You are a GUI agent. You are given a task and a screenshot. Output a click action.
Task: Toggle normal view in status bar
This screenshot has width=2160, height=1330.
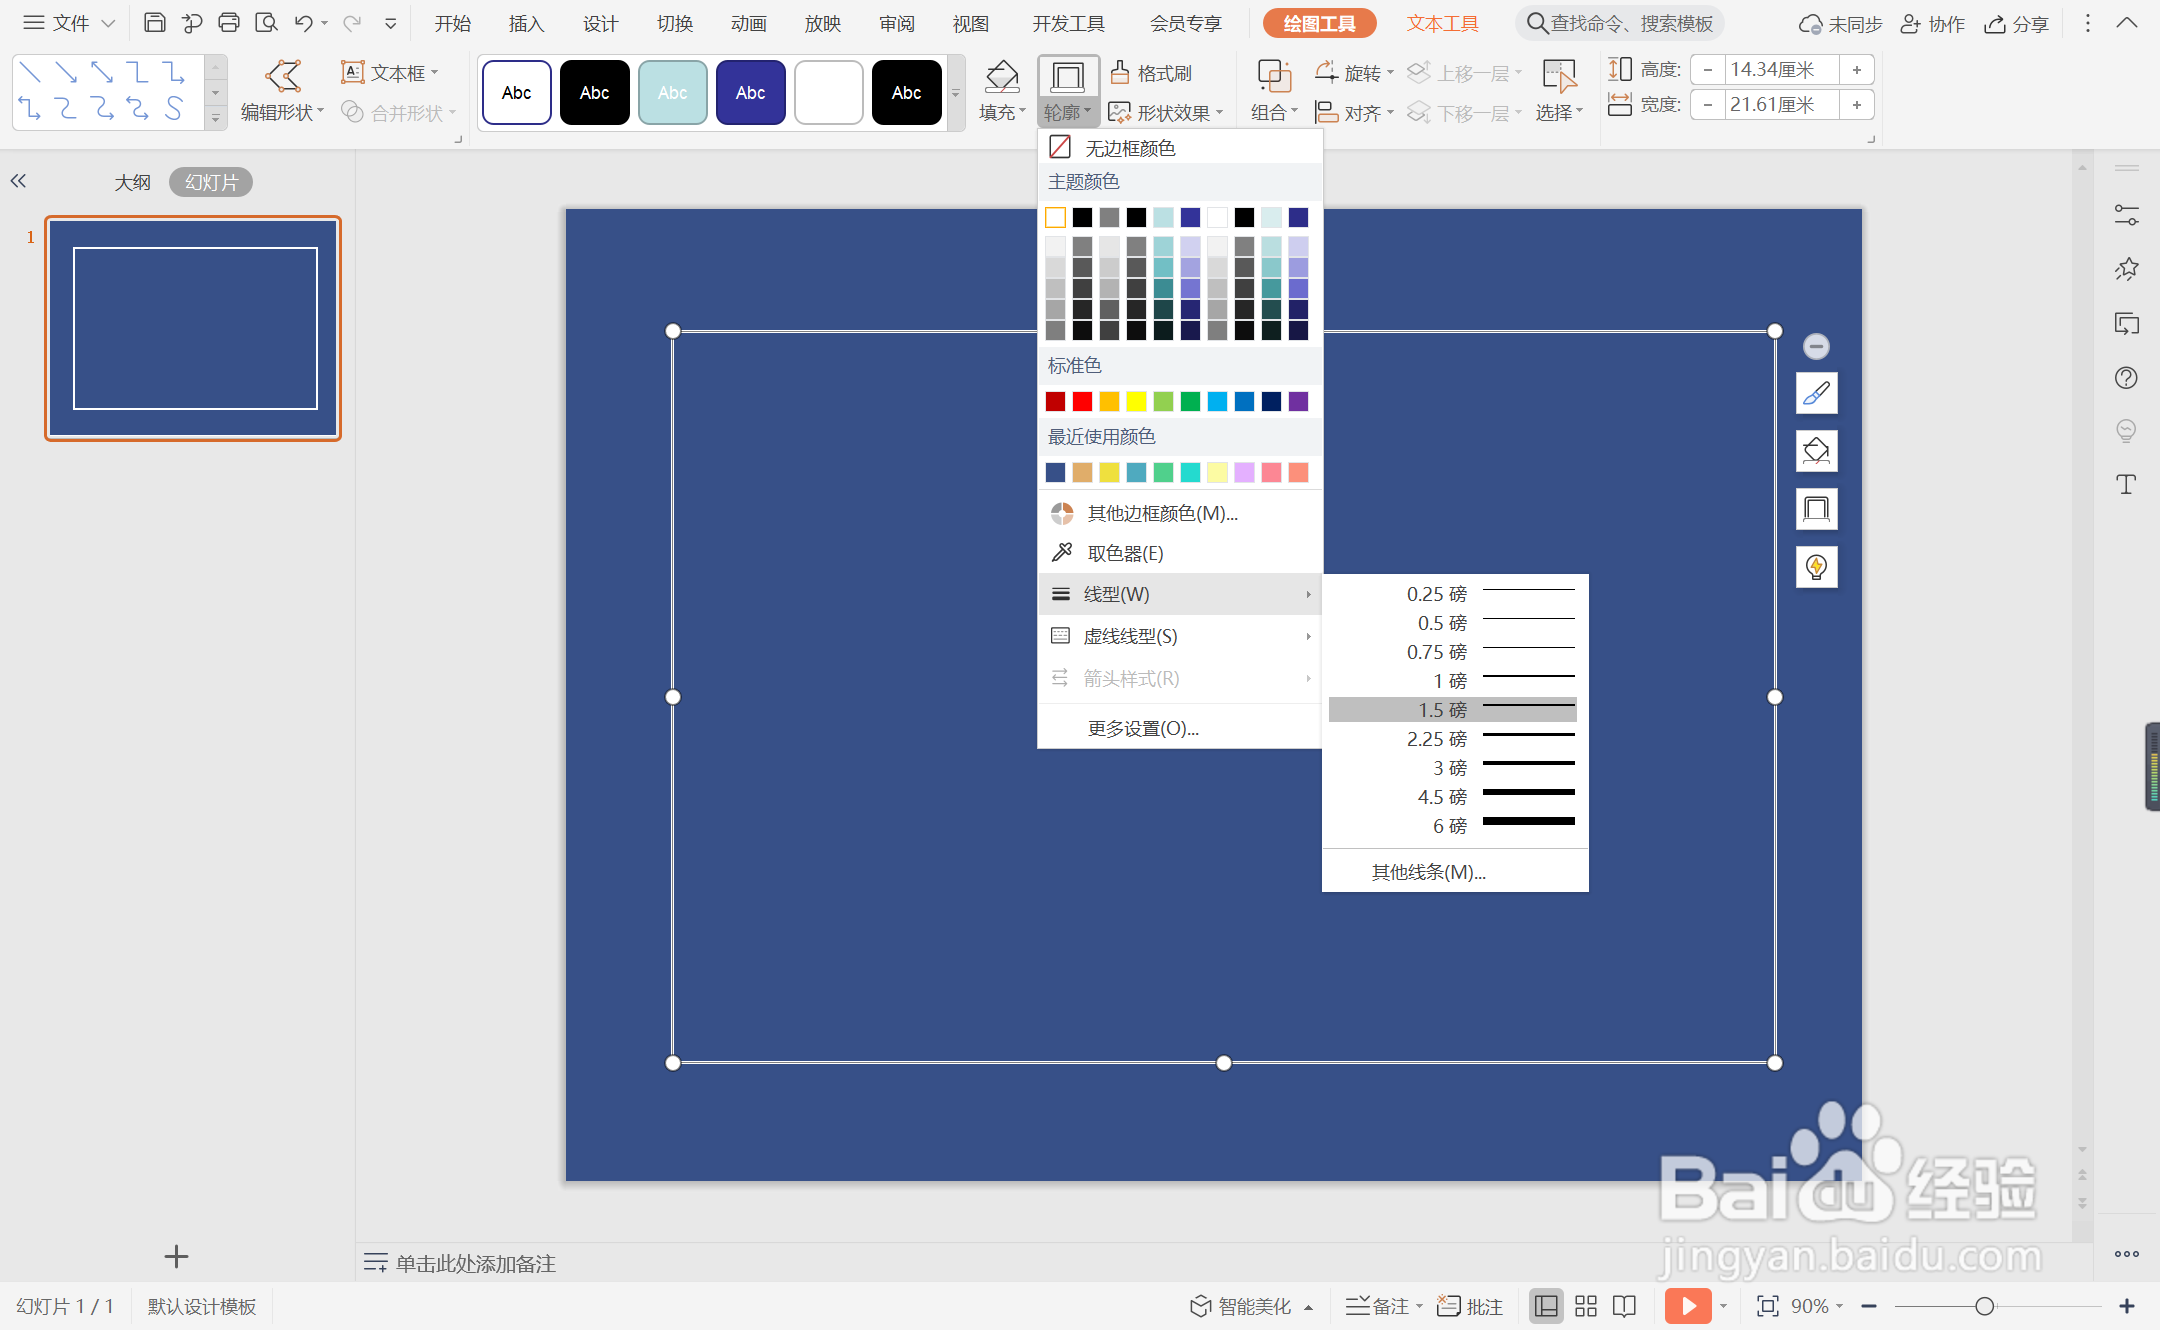coord(1546,1306)
